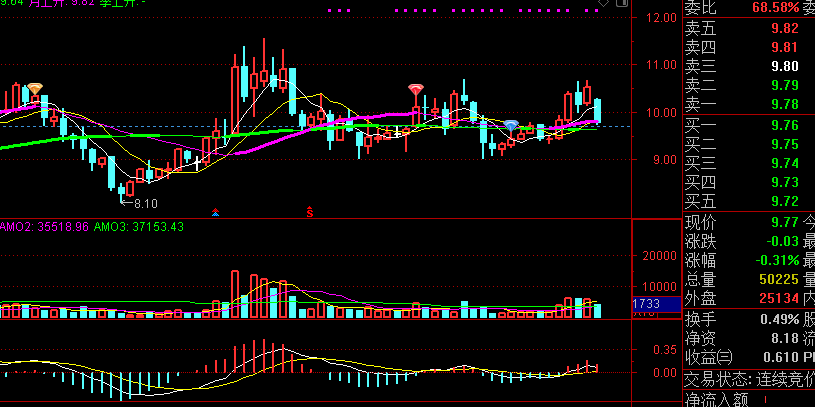
Task: Select the 11.00 price axis label
Action: 661,65
